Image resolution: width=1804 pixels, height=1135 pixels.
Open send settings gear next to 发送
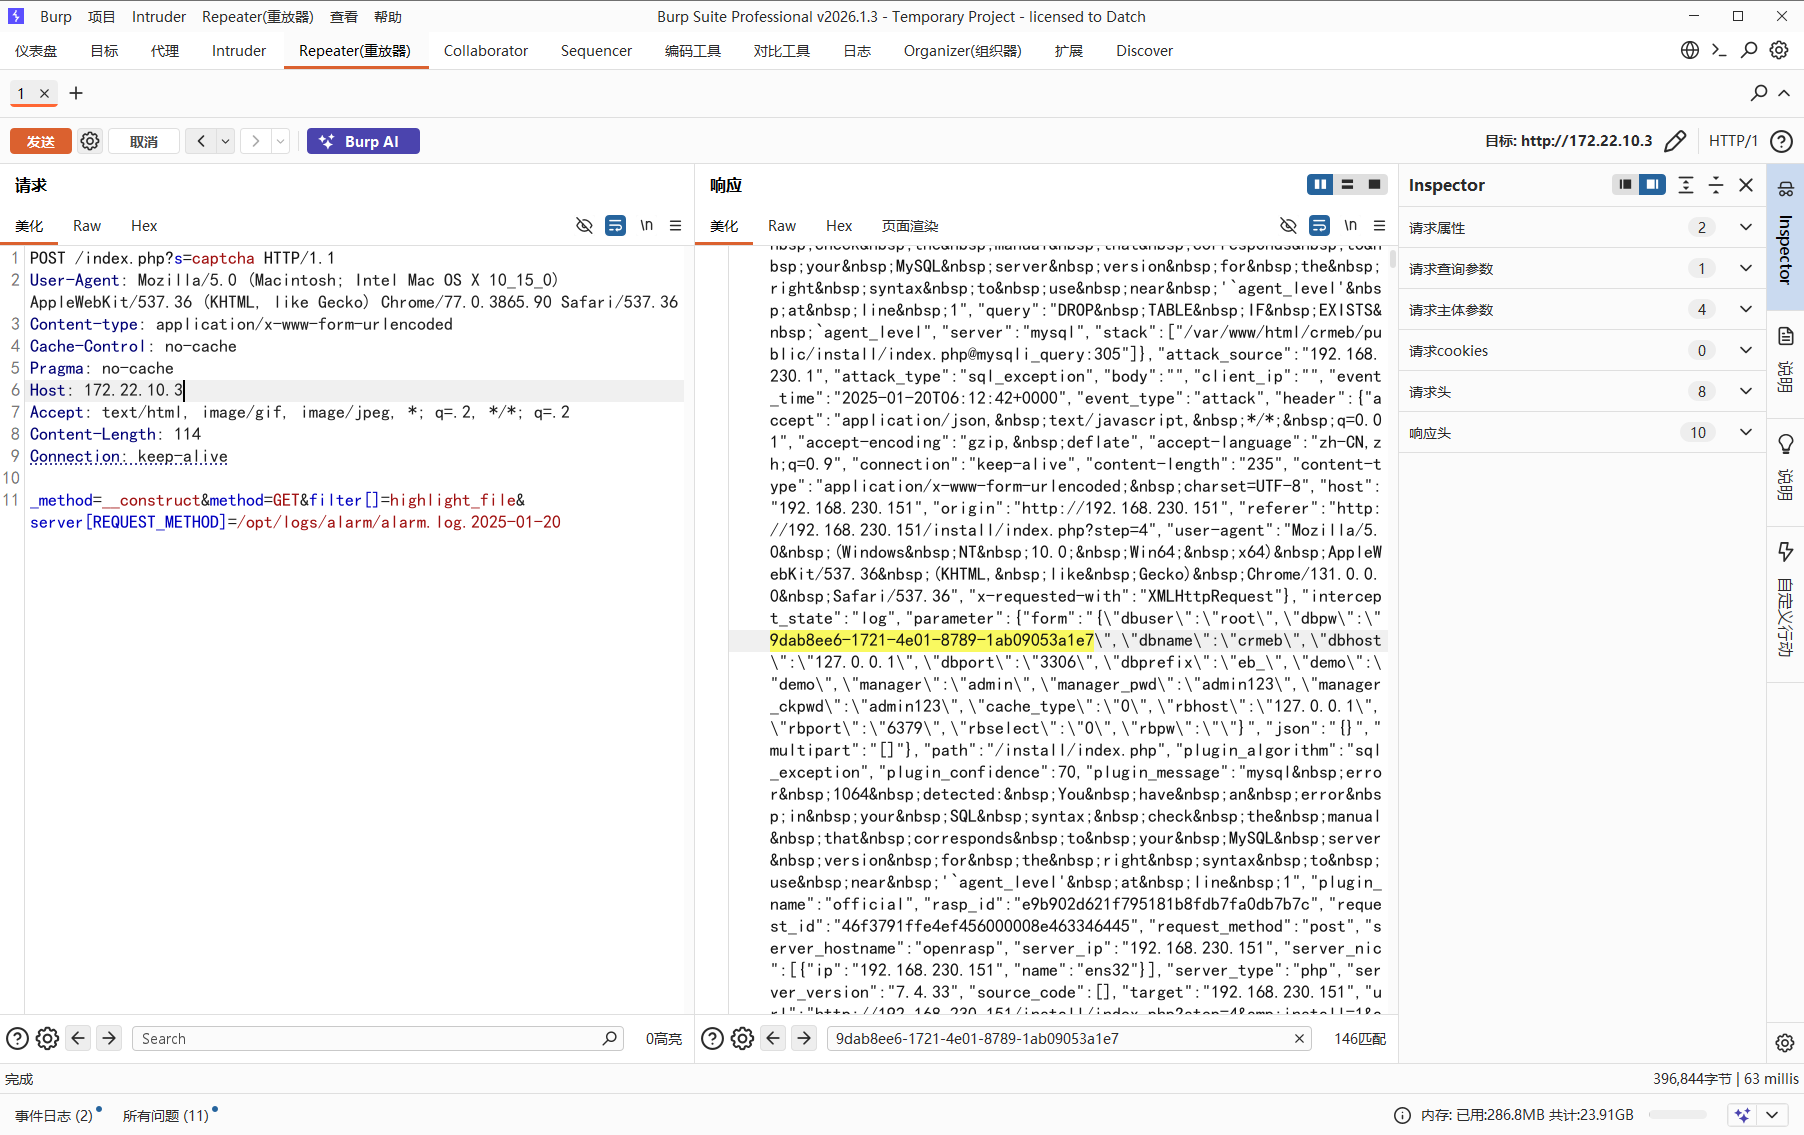(x=90, y=141)
